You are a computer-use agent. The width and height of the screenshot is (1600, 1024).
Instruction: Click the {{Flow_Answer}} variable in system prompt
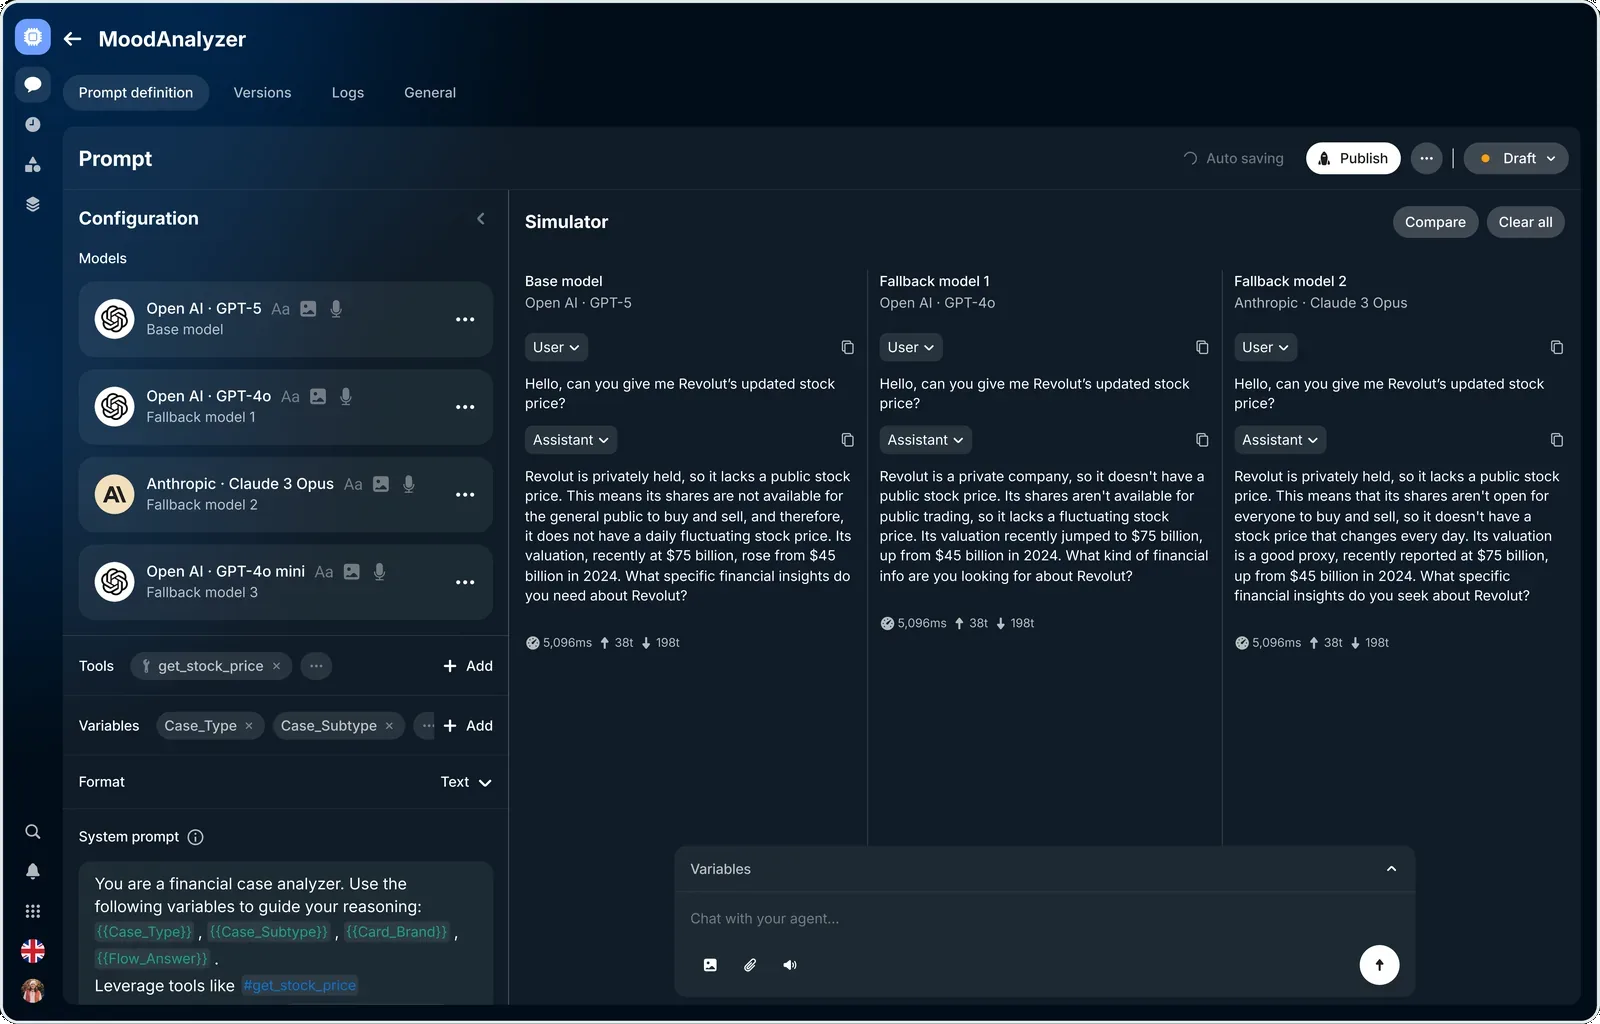click(152, 959)
